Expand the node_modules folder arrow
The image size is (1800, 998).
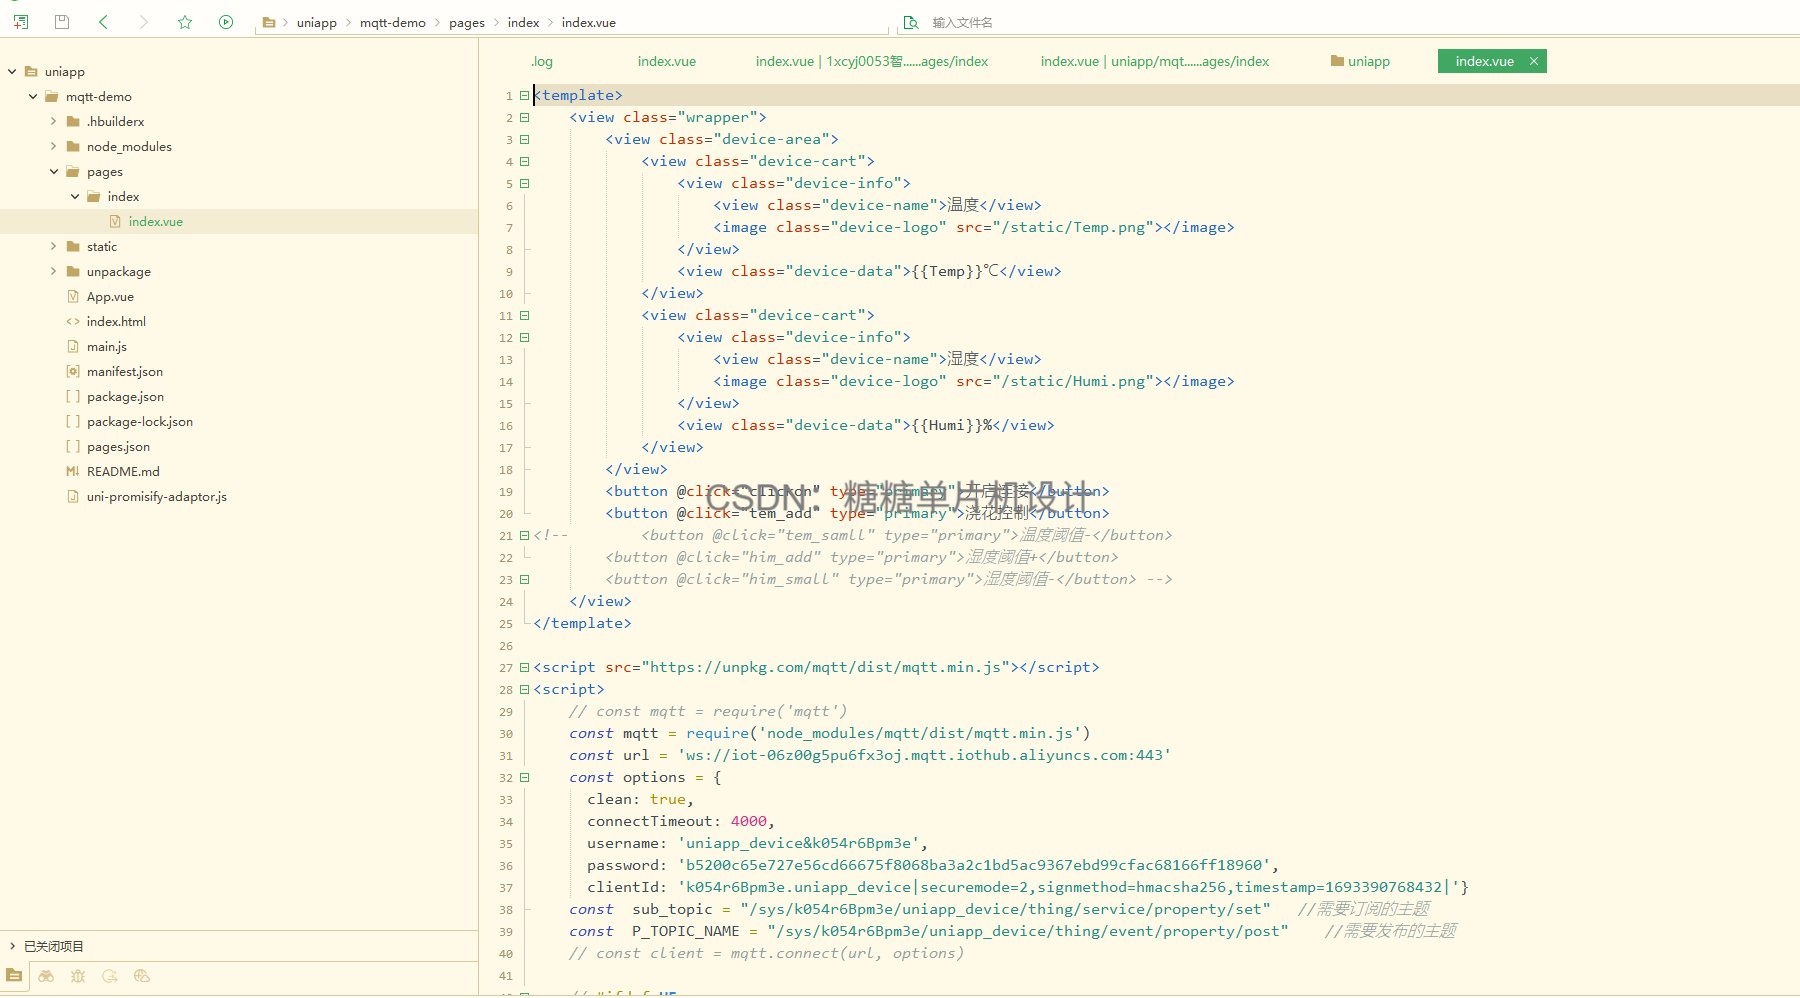pyautogui.click(x=54, y=146)
